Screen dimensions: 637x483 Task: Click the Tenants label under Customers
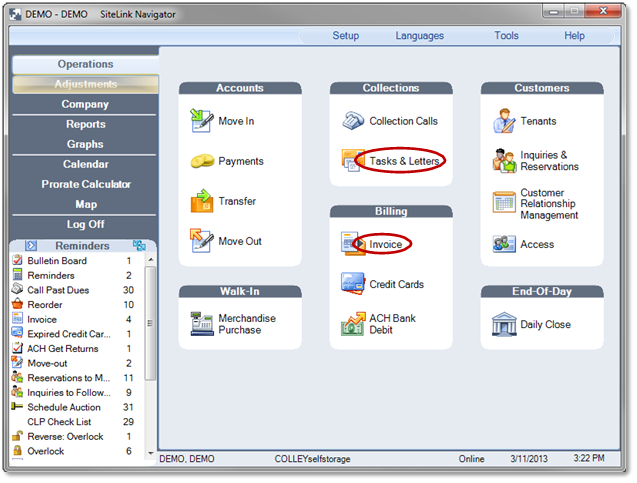pyautogui.click(x=538, y=121)
